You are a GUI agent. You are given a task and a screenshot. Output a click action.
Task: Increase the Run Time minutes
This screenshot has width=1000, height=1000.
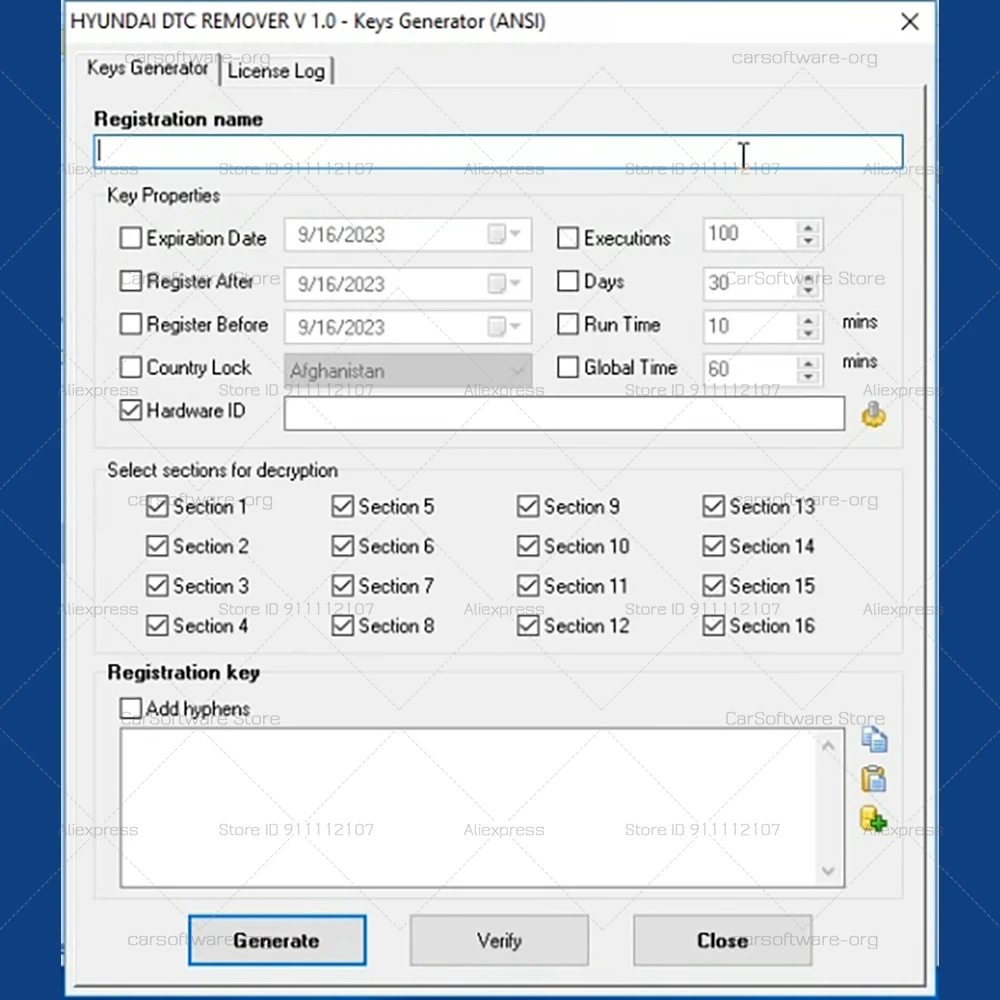pos(808,320)
